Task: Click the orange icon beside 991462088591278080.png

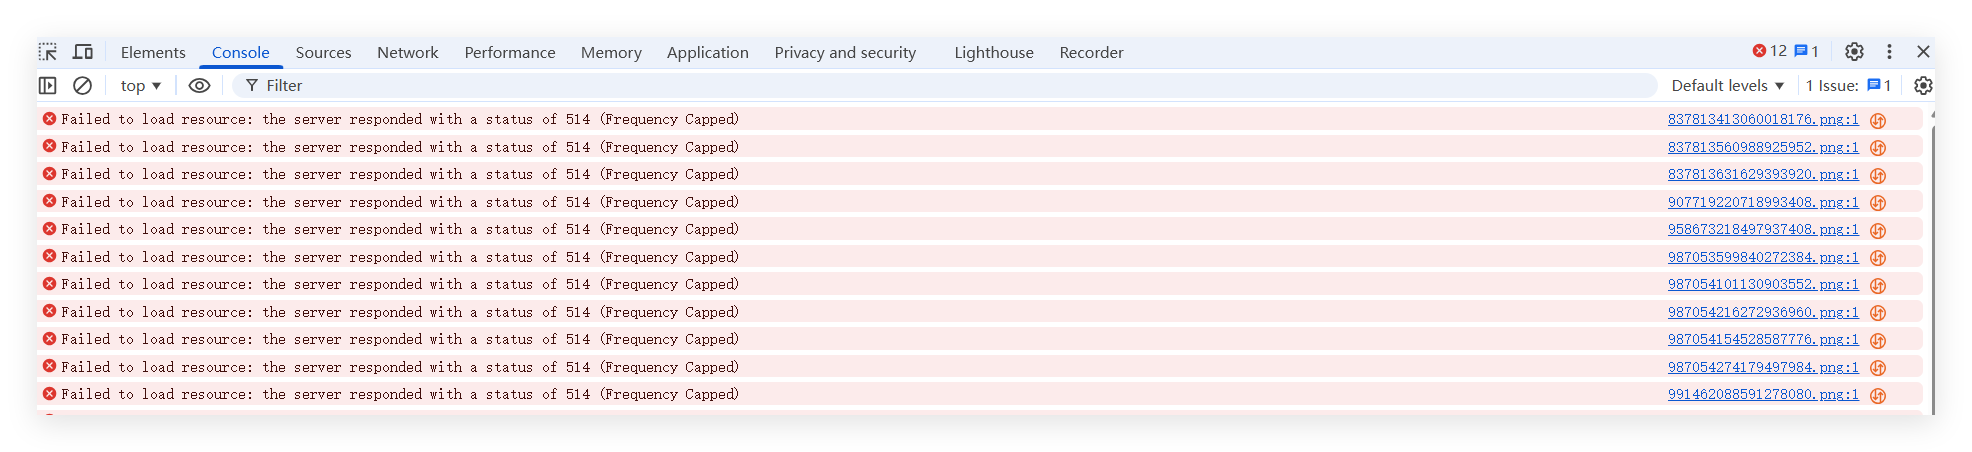Action: click(1878, 395)
